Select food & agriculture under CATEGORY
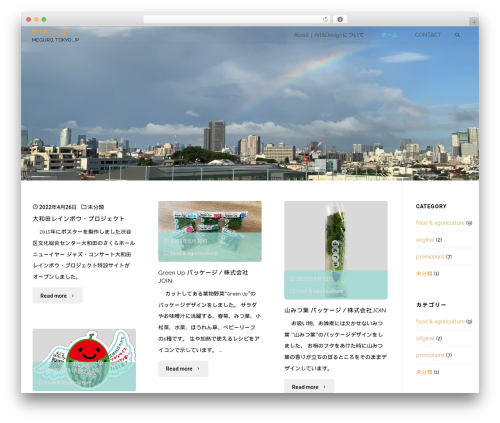The image size is (500, 423). click(x=440, y=223)
